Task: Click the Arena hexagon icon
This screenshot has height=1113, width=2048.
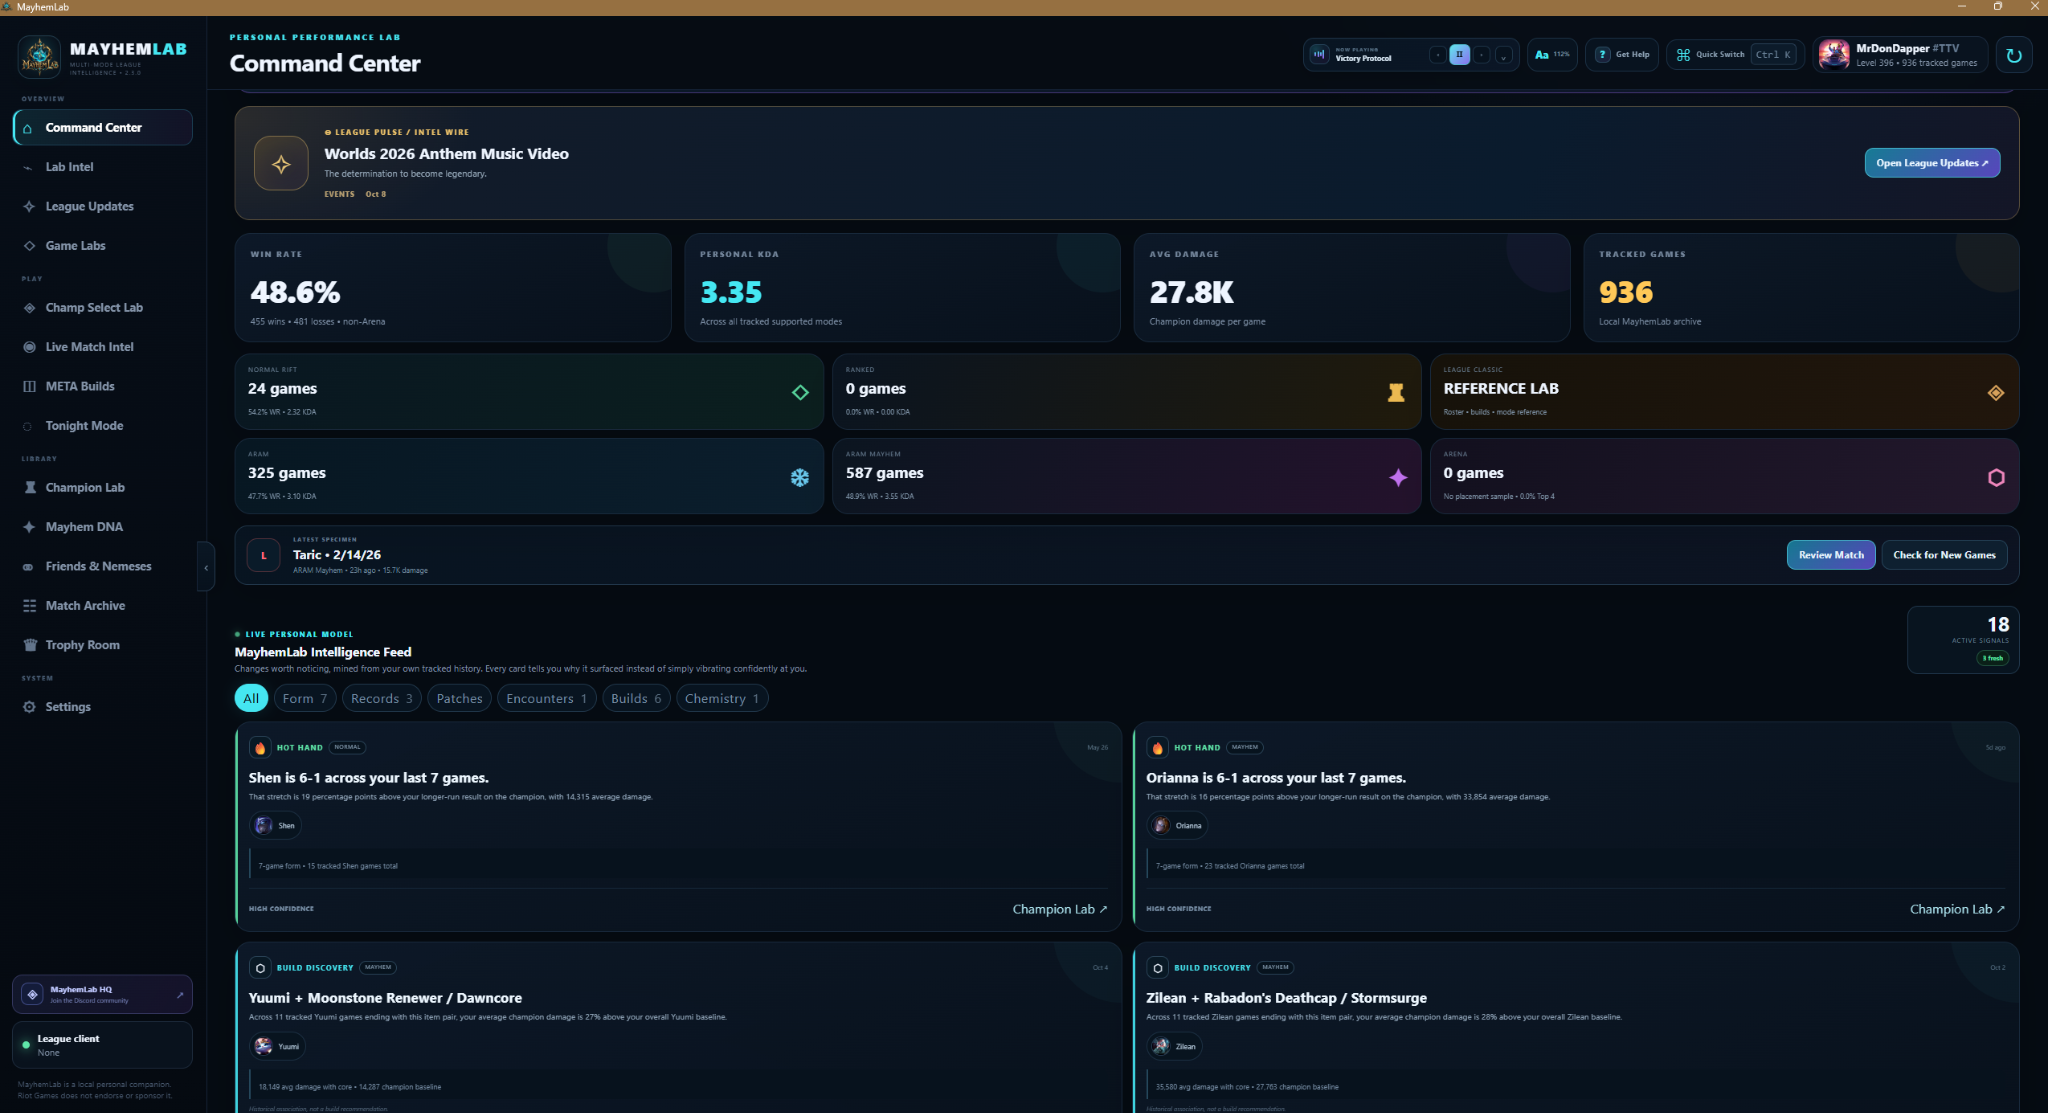Action: [1996, 477]
